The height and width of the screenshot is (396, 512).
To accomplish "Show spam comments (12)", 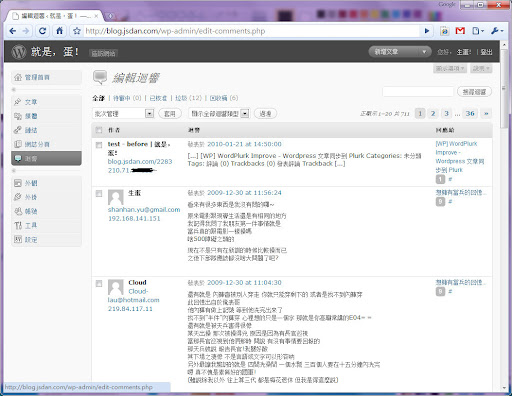I will point(188,98).
